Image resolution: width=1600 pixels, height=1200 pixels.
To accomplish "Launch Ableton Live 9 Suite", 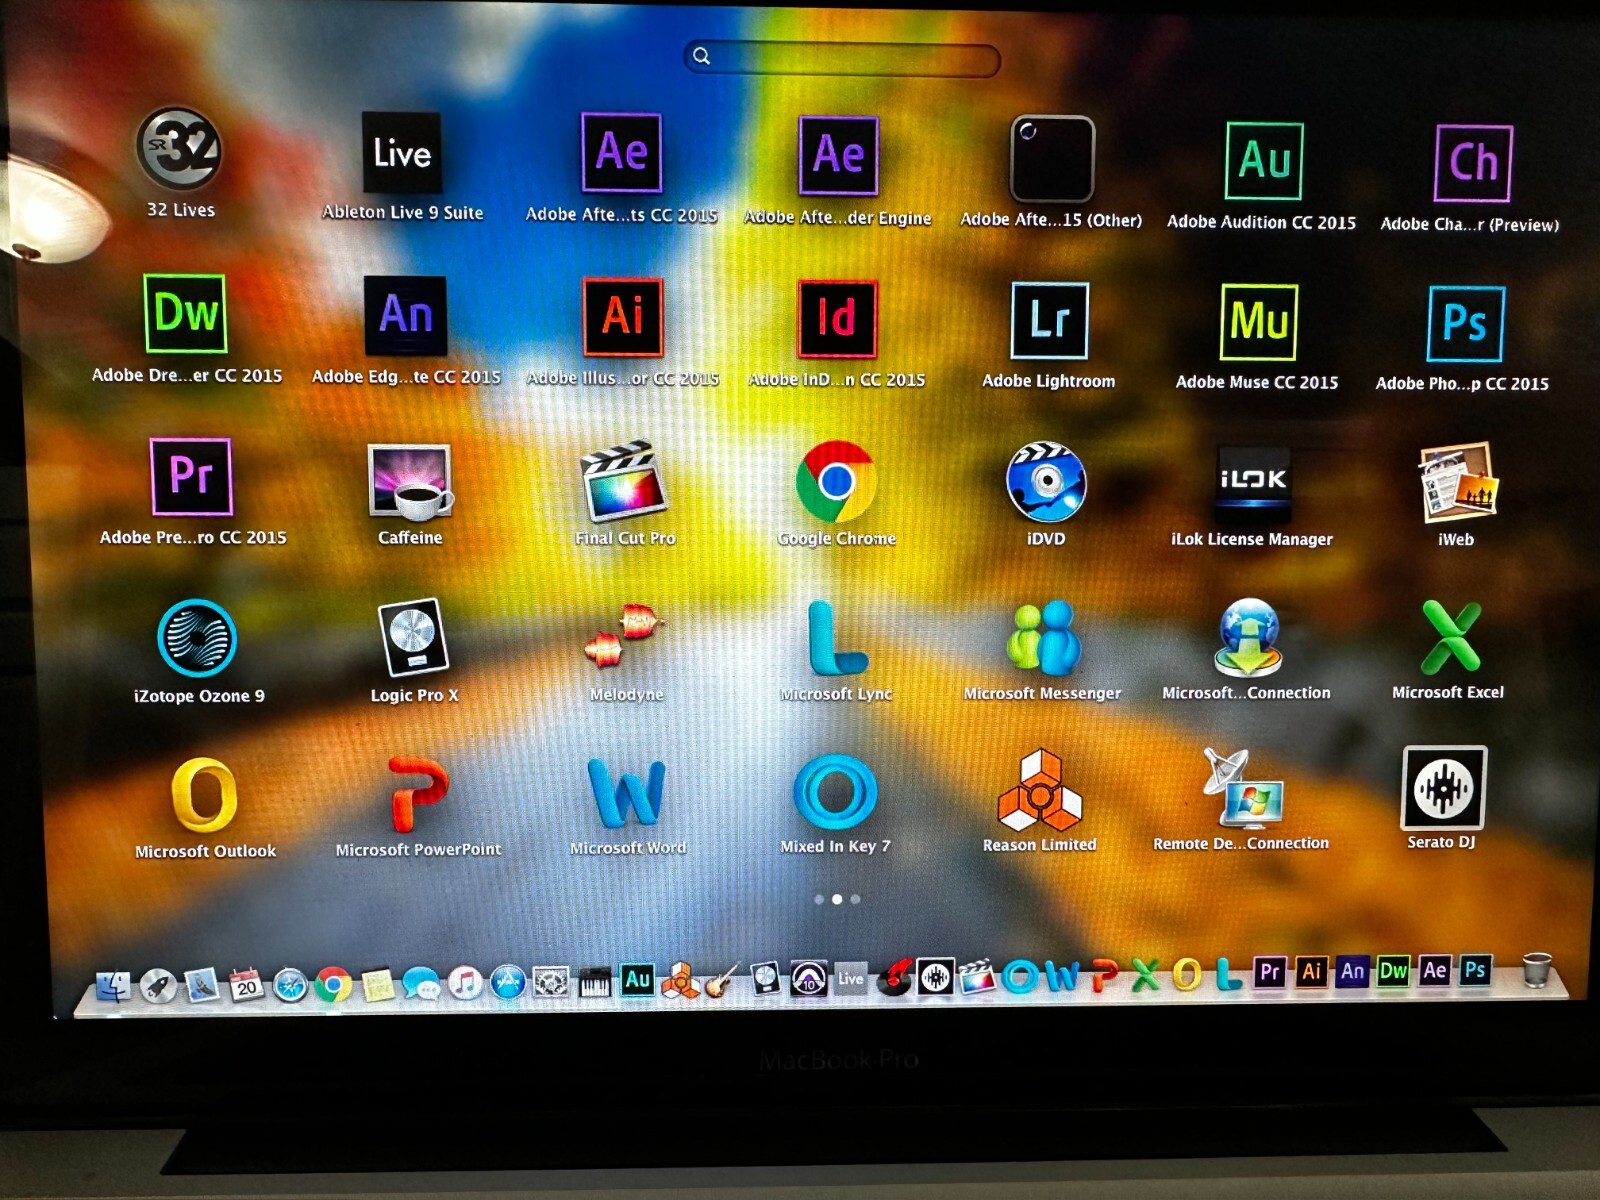I will coord(402,153).
